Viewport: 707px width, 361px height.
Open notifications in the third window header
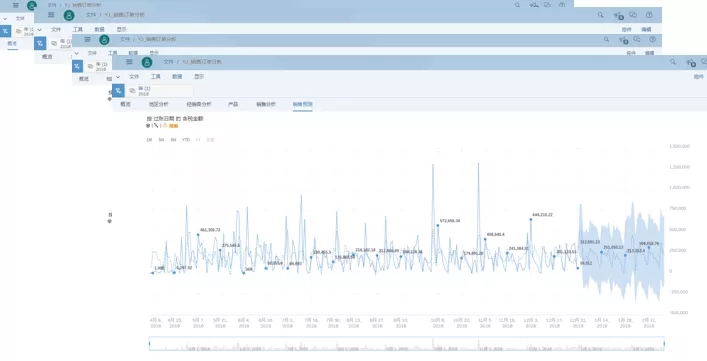point(624,40)
